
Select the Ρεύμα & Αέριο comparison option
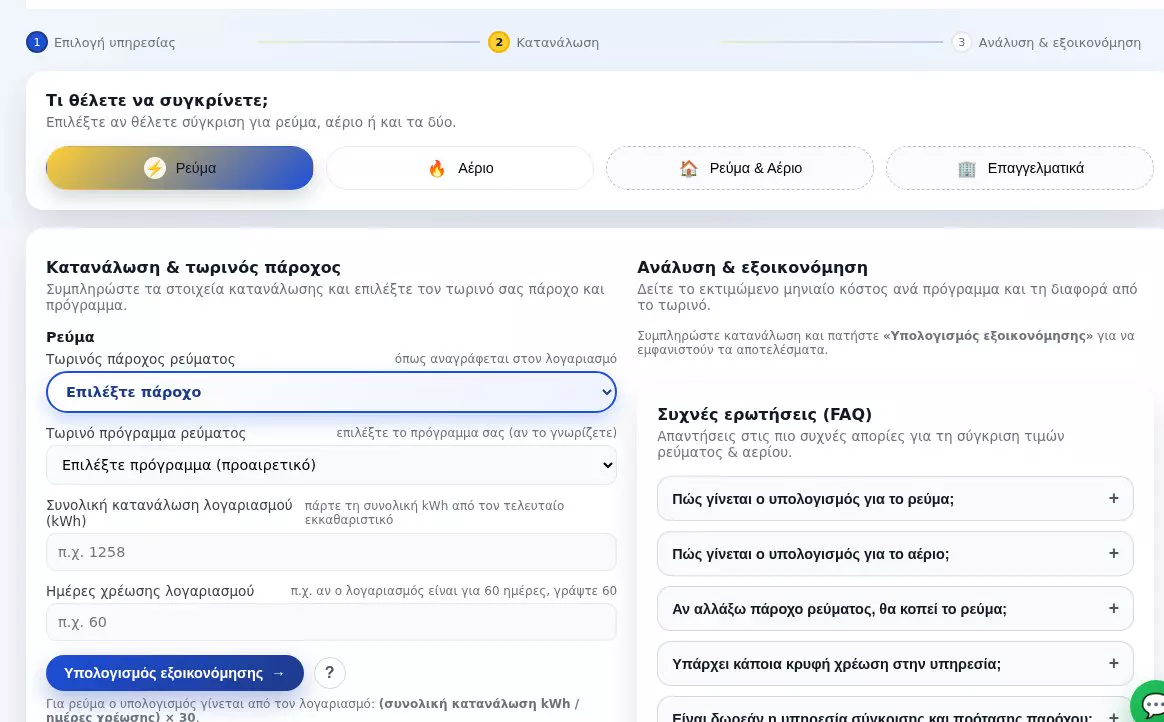pyautogui.click(x=739, y=168)
